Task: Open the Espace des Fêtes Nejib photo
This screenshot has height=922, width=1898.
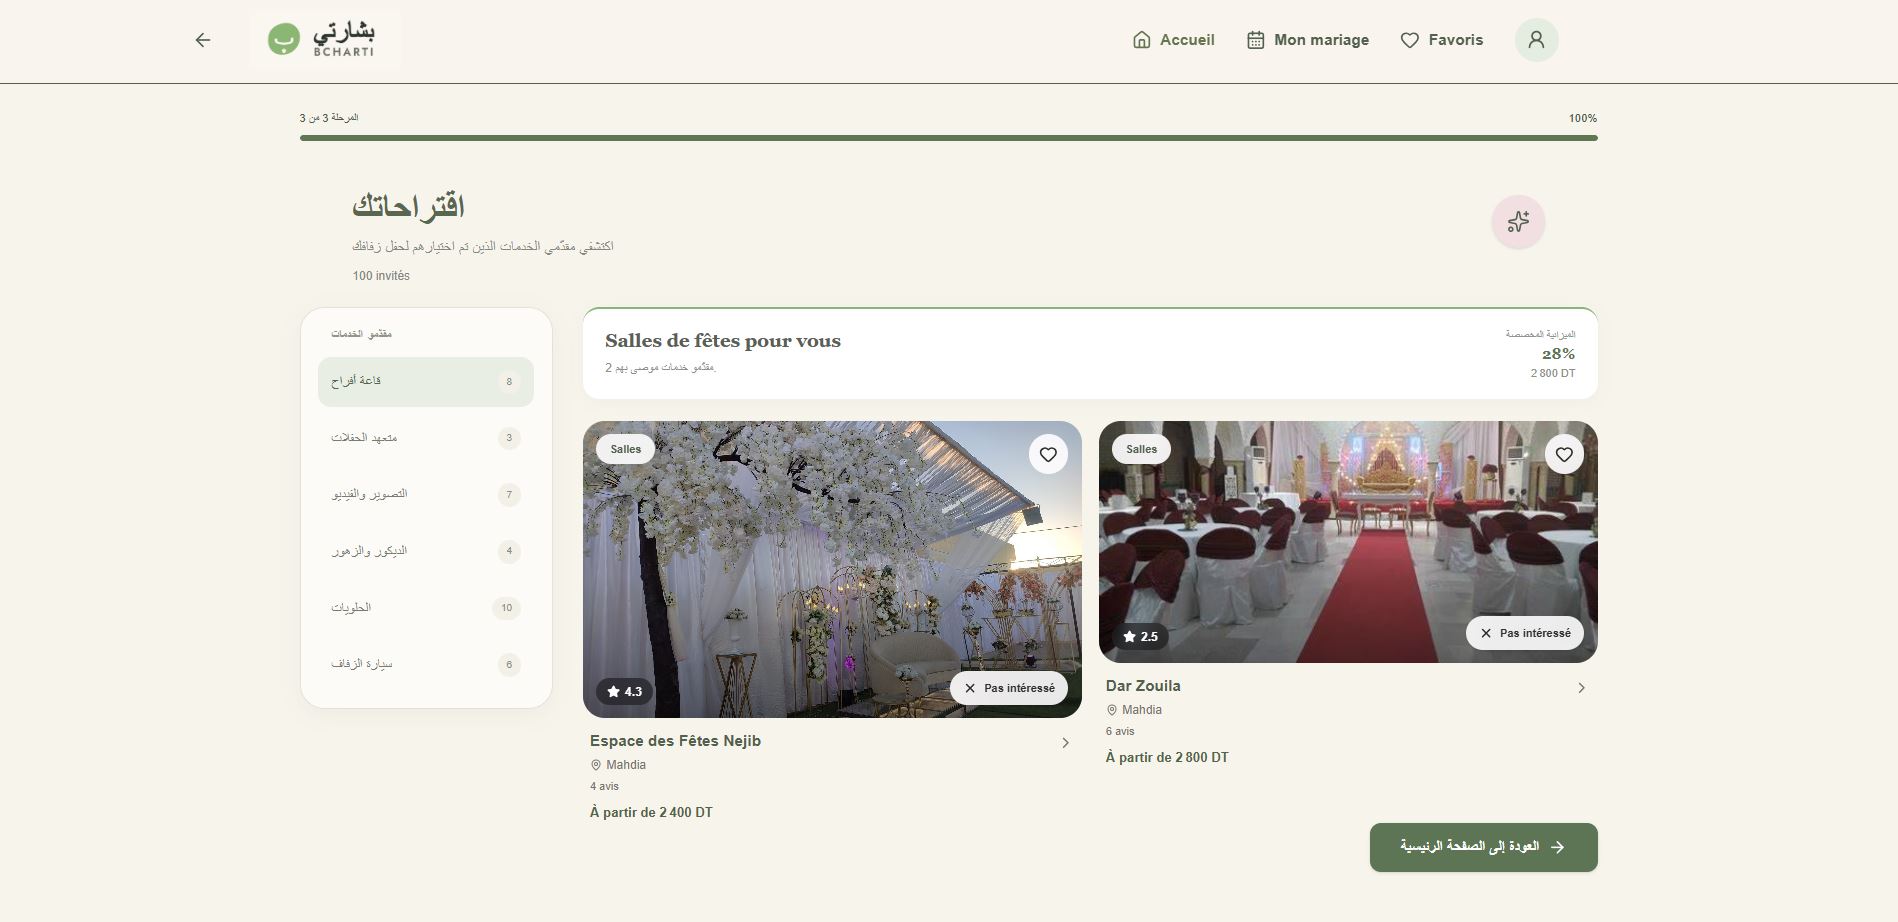Action: (832, 569)
